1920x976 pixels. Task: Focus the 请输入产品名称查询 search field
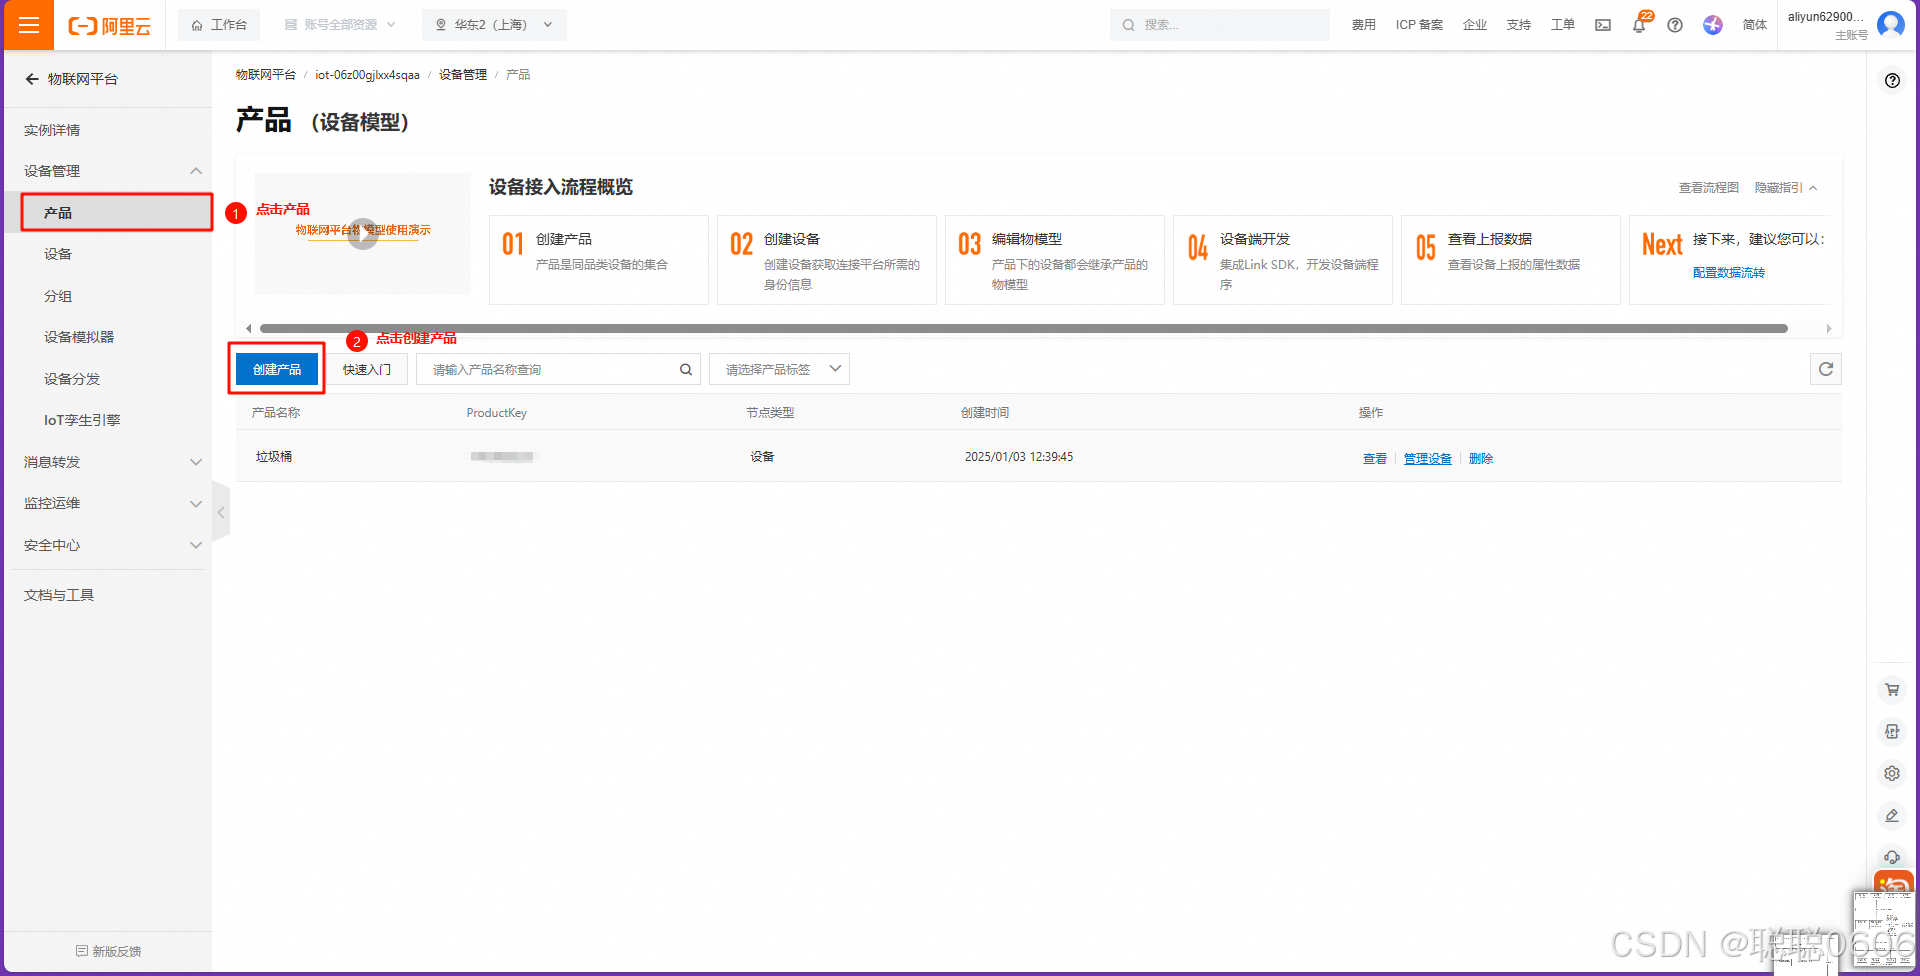point(558,369)
